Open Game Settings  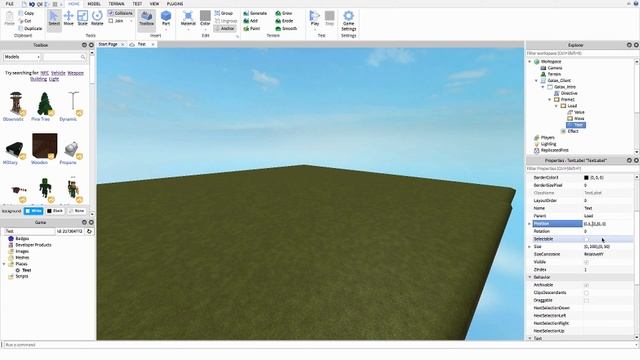click(349, 20)
